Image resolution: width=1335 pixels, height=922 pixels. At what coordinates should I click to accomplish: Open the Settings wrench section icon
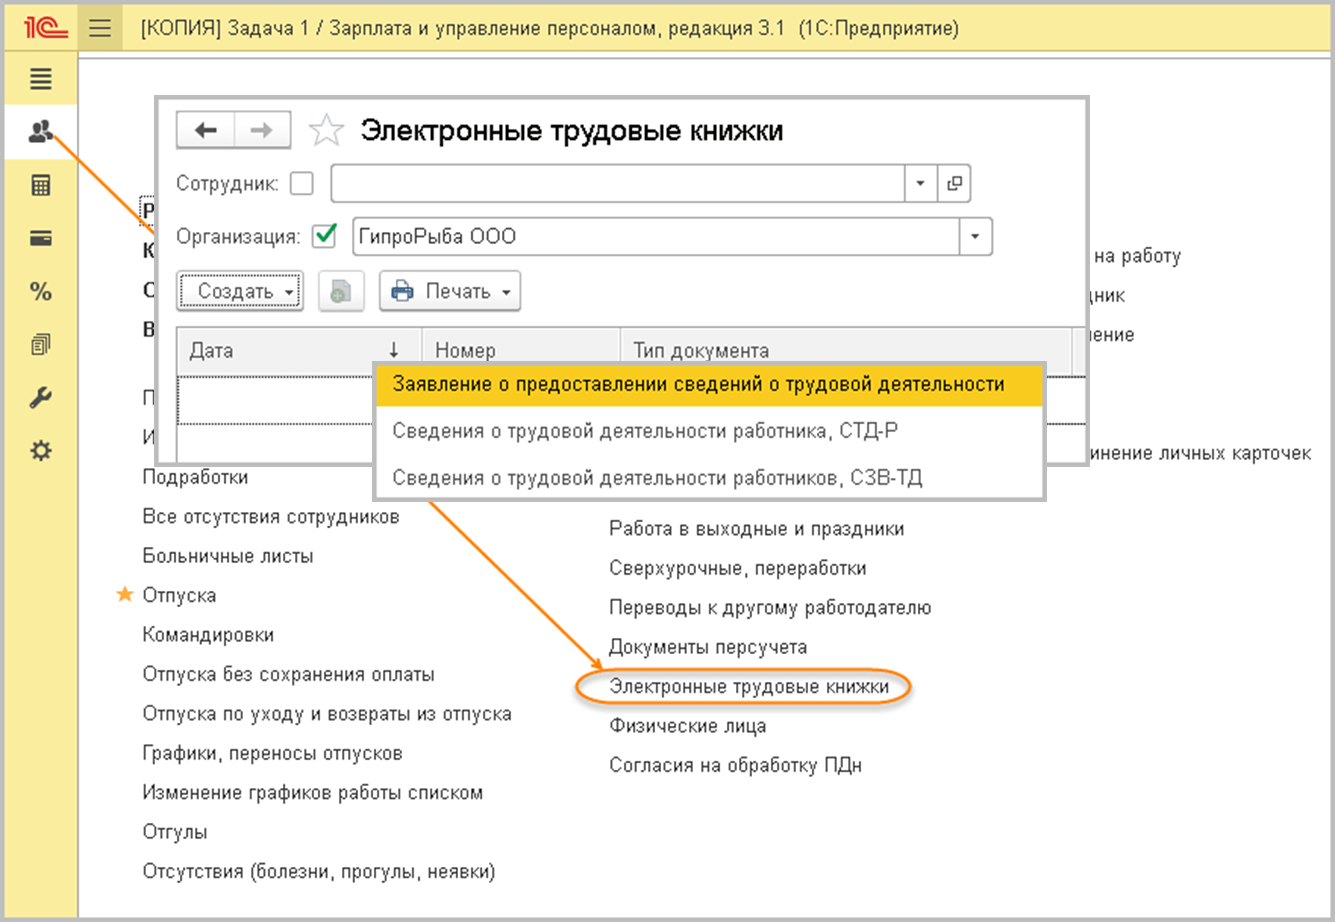coord(41,398)
